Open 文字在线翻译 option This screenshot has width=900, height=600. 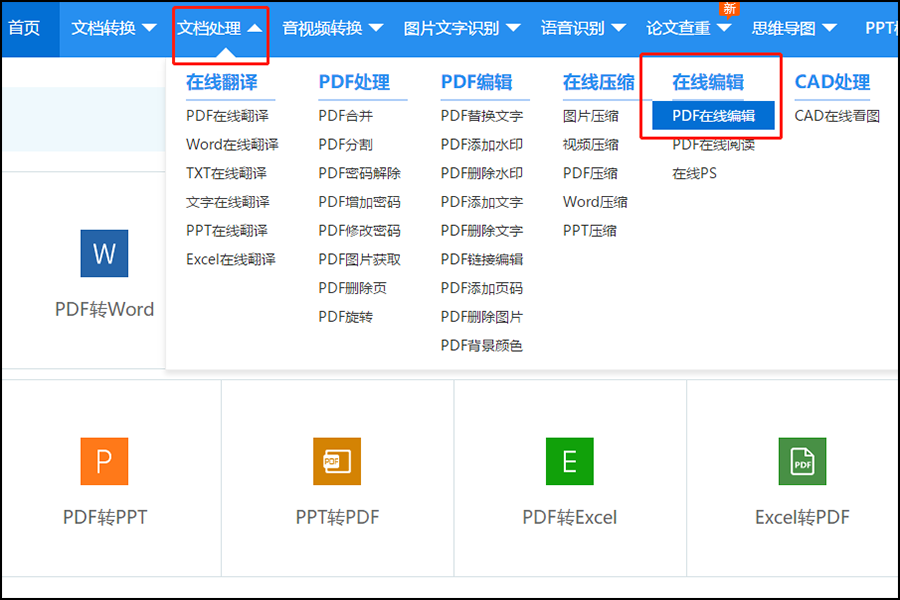pos(228,202)
